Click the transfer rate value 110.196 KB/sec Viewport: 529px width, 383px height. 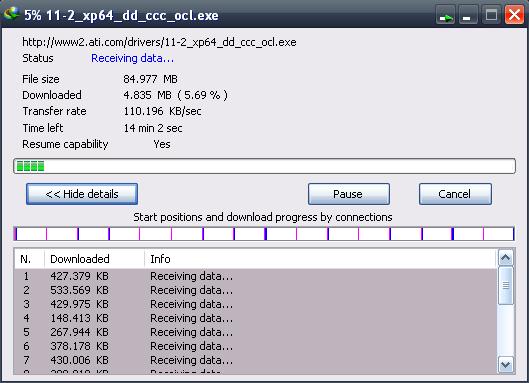tap(162, 111)
